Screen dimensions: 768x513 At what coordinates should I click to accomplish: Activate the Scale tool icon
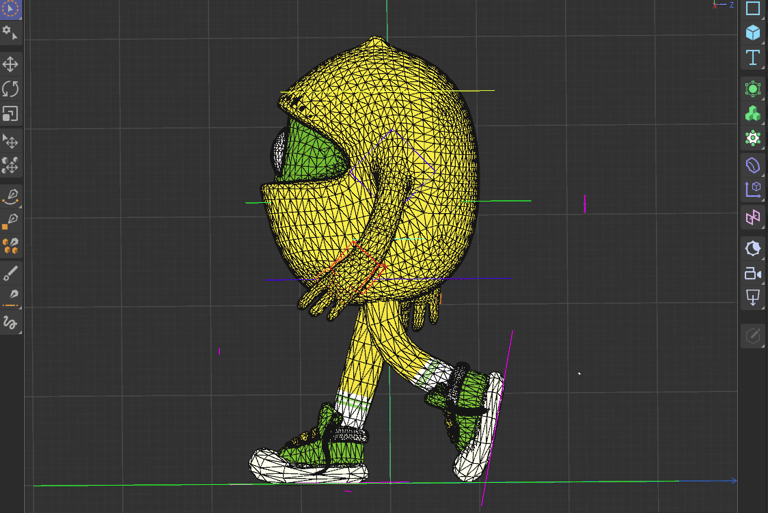point(10,114)
